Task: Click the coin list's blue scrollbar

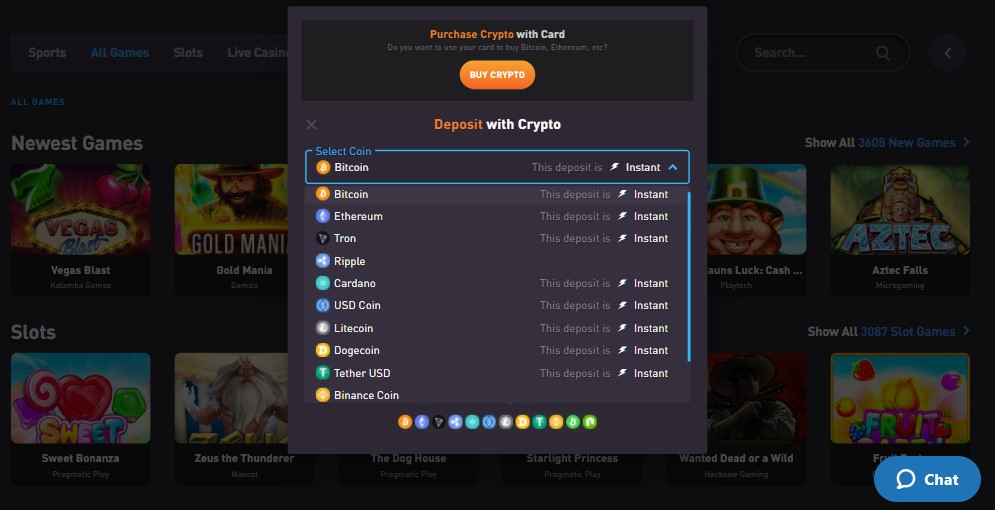Action: (689, 276)
